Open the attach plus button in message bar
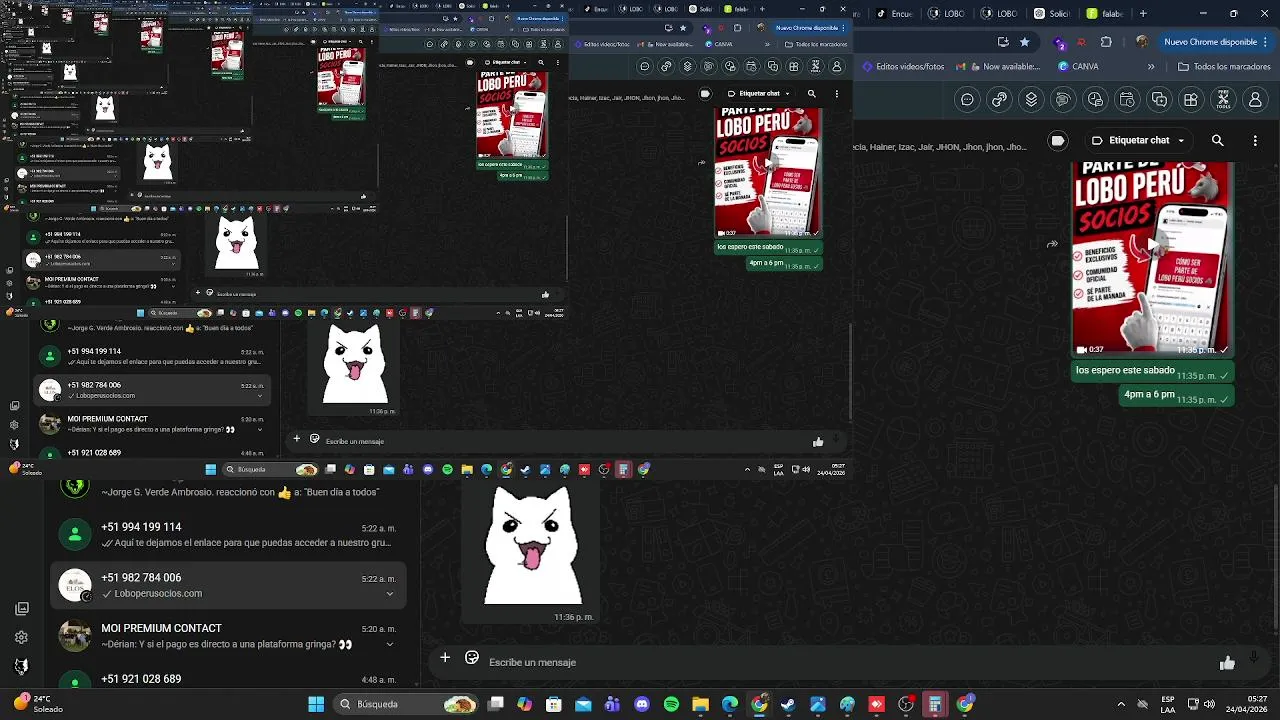This screenshot has width=1280, height=720. click(x=445, y=658)
